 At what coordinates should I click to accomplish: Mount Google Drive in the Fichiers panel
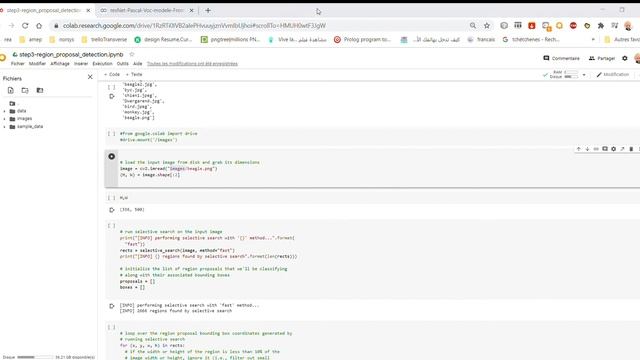tap(40, 90)
